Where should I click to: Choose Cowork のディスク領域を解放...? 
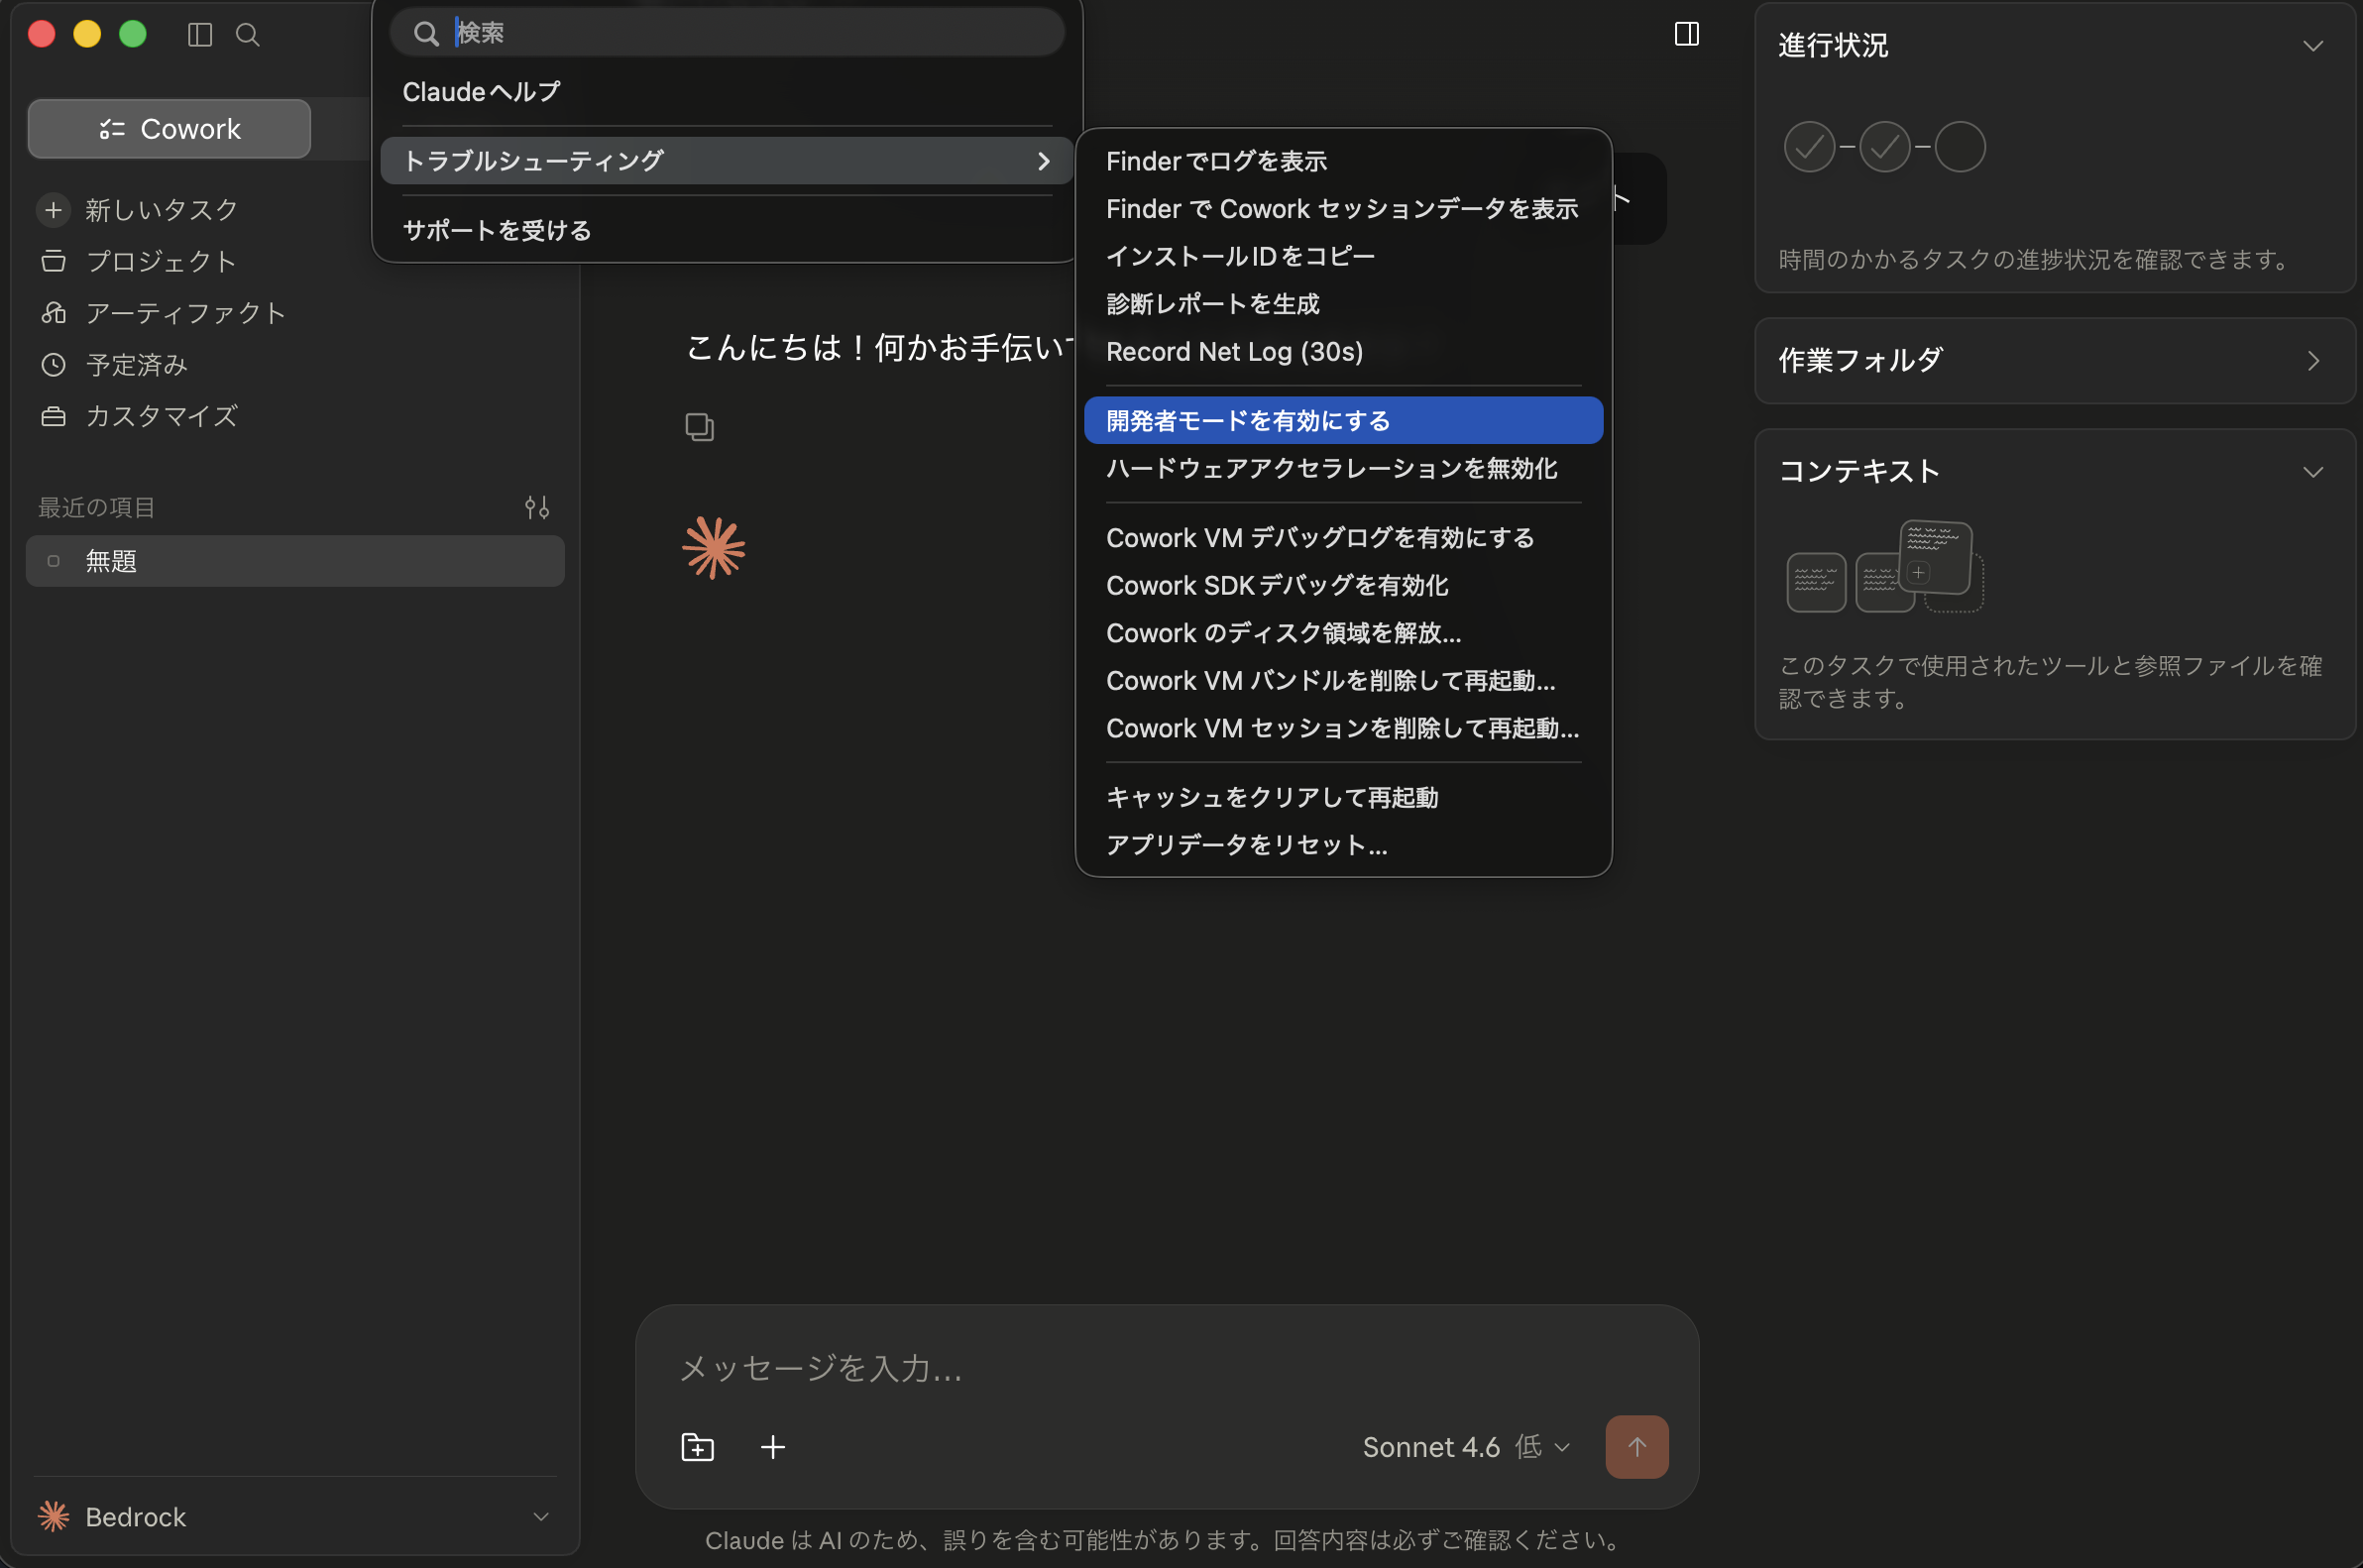pos(1343,633)
